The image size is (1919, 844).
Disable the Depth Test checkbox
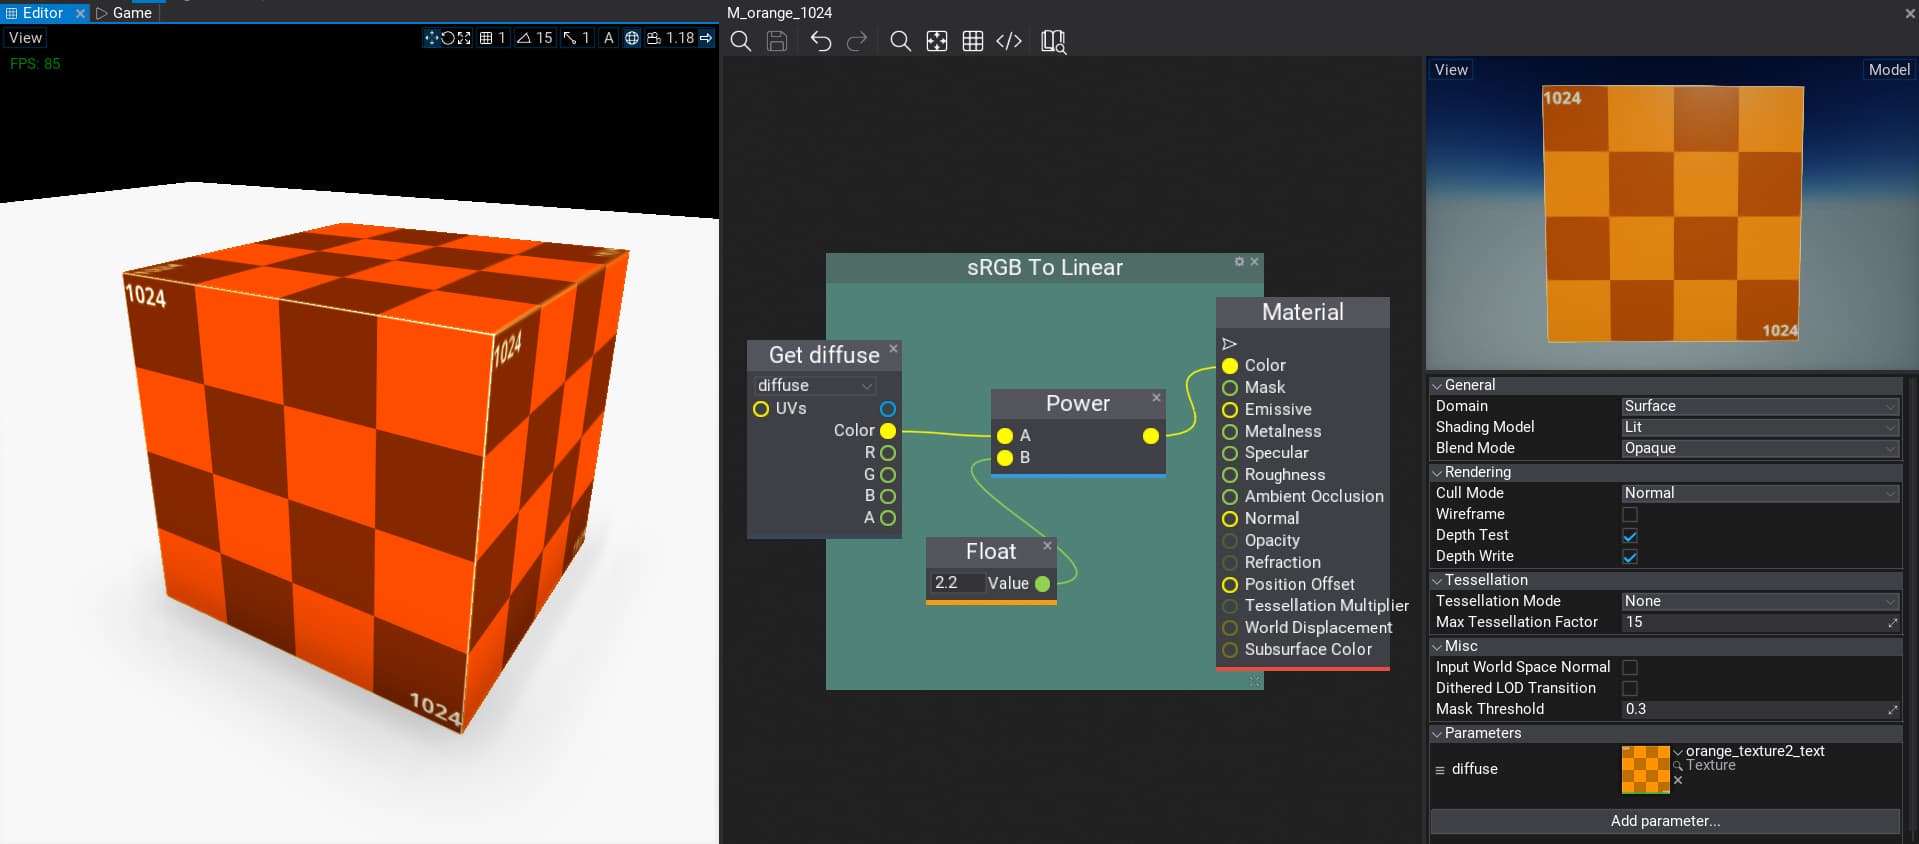coord(1630,536)
